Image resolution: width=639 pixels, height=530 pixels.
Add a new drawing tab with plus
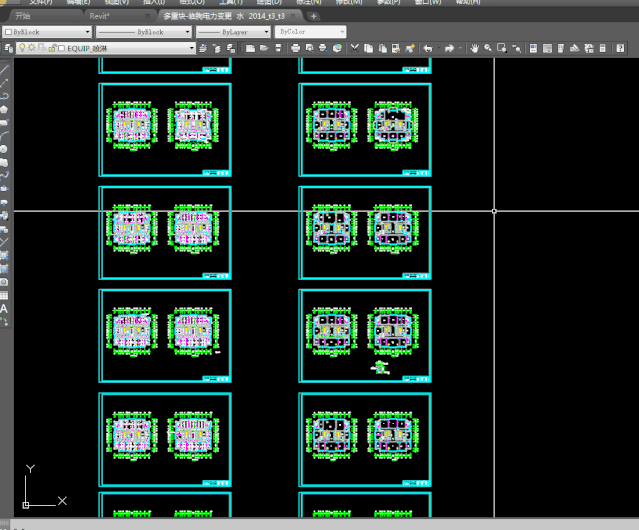point(313,16)
